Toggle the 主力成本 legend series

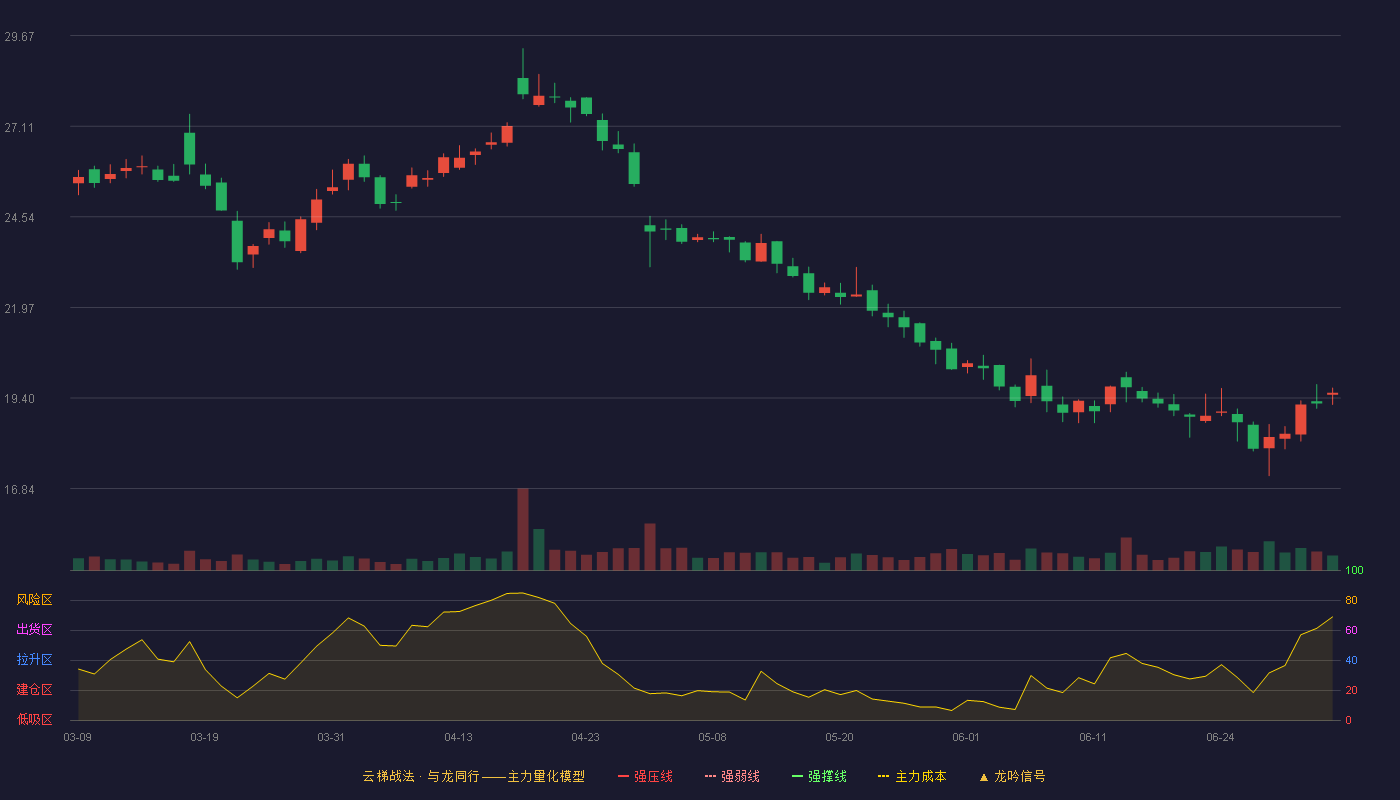pos(912,776)
